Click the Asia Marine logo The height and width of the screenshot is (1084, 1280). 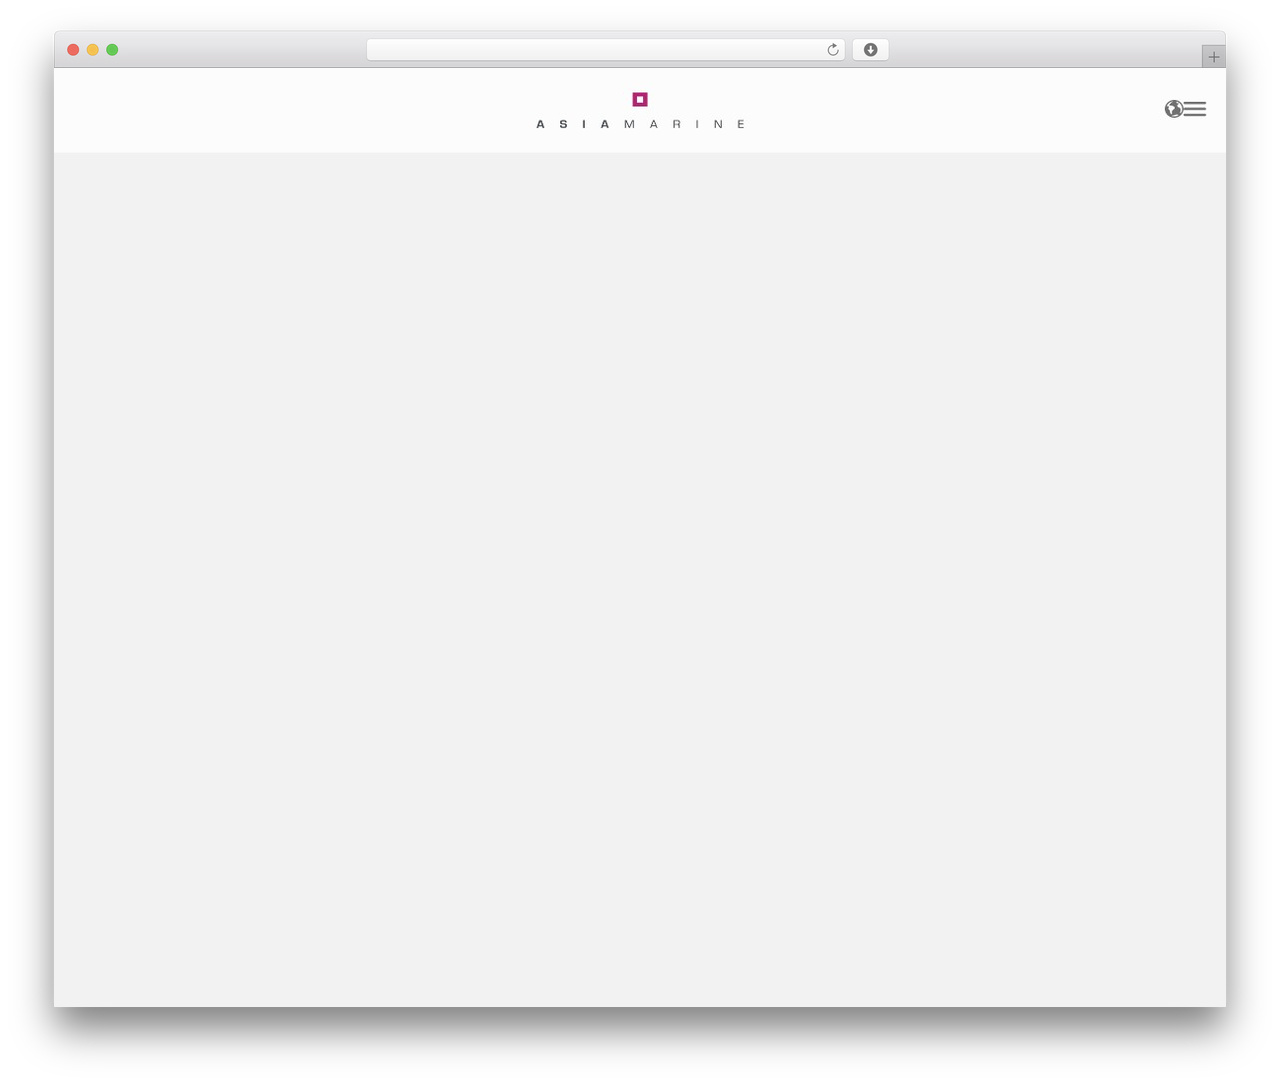[640, 110]
